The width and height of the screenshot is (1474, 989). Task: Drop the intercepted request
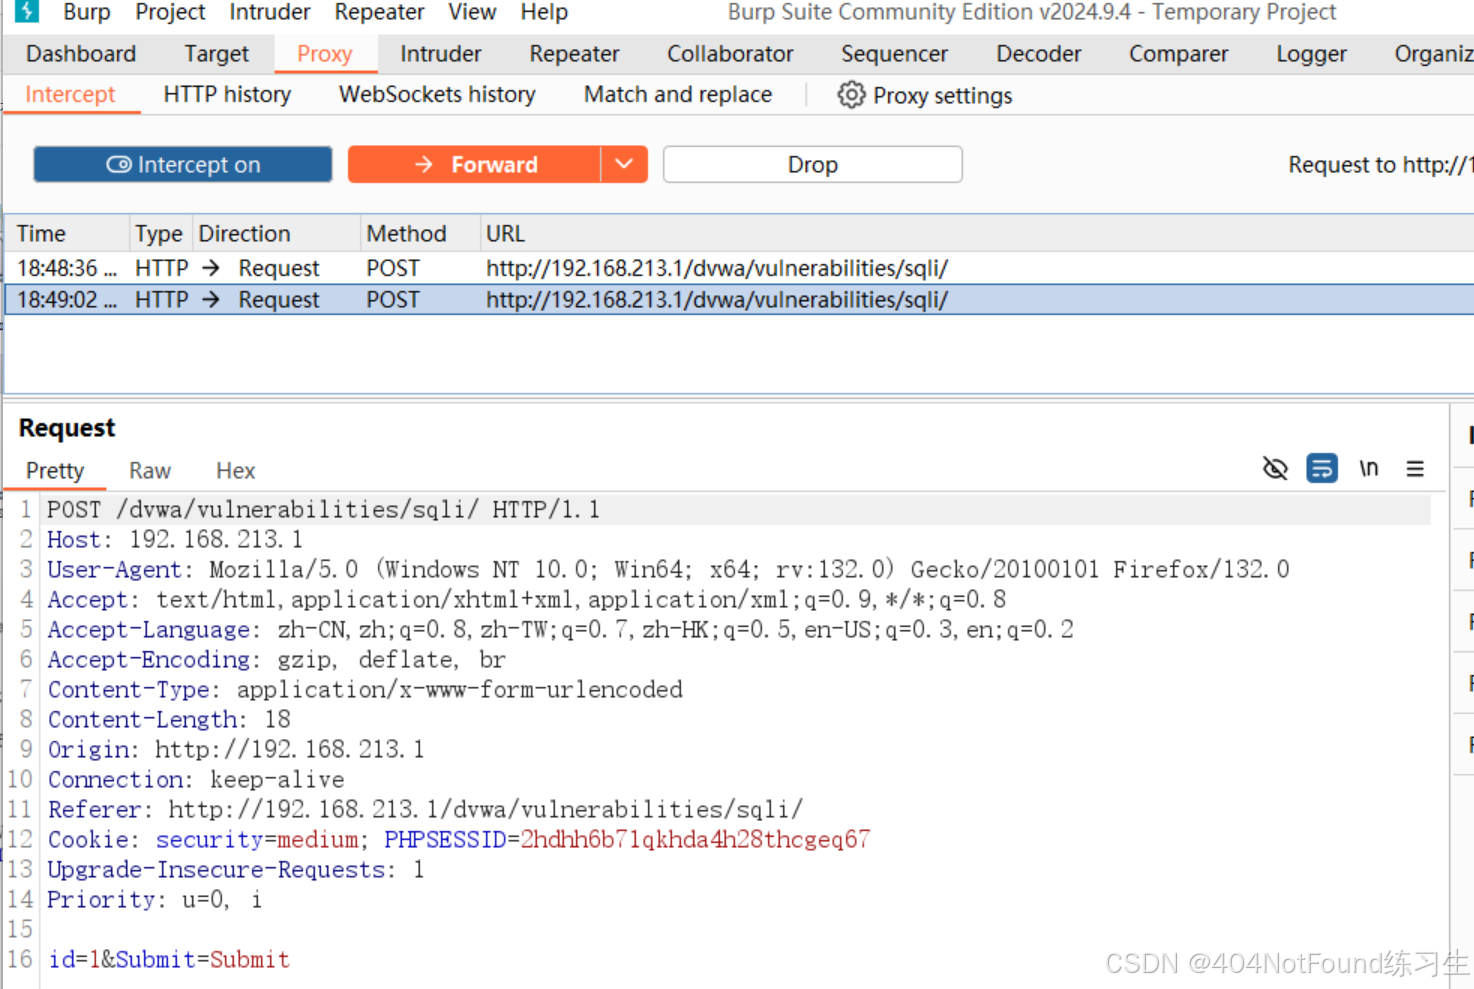812,165
